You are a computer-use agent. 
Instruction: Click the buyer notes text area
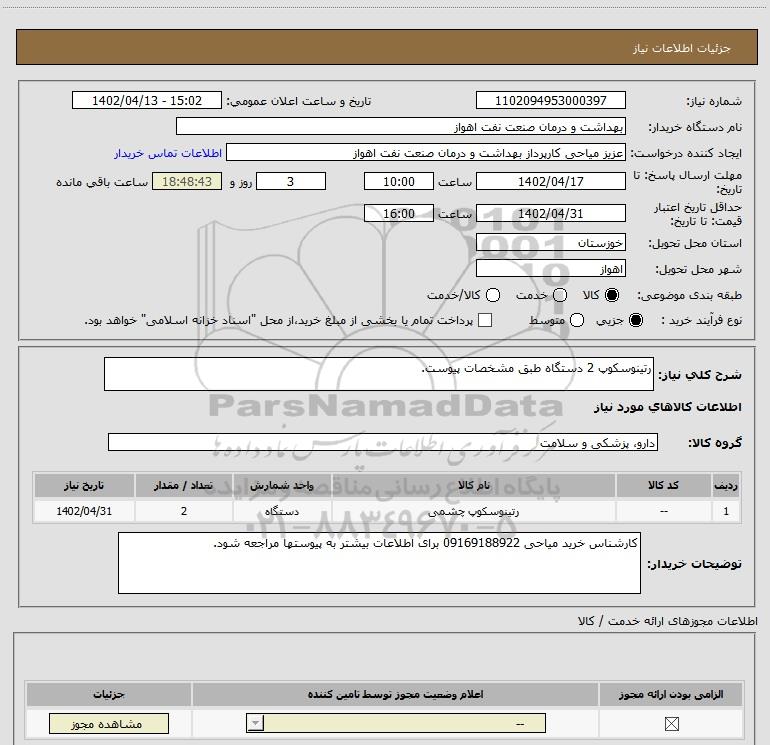click(x=379, y=563)
